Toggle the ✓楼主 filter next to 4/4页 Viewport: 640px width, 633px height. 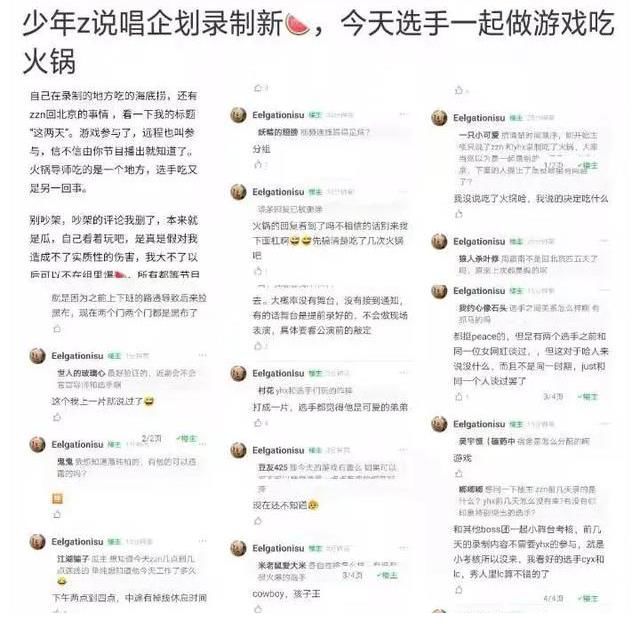point(588,598)
